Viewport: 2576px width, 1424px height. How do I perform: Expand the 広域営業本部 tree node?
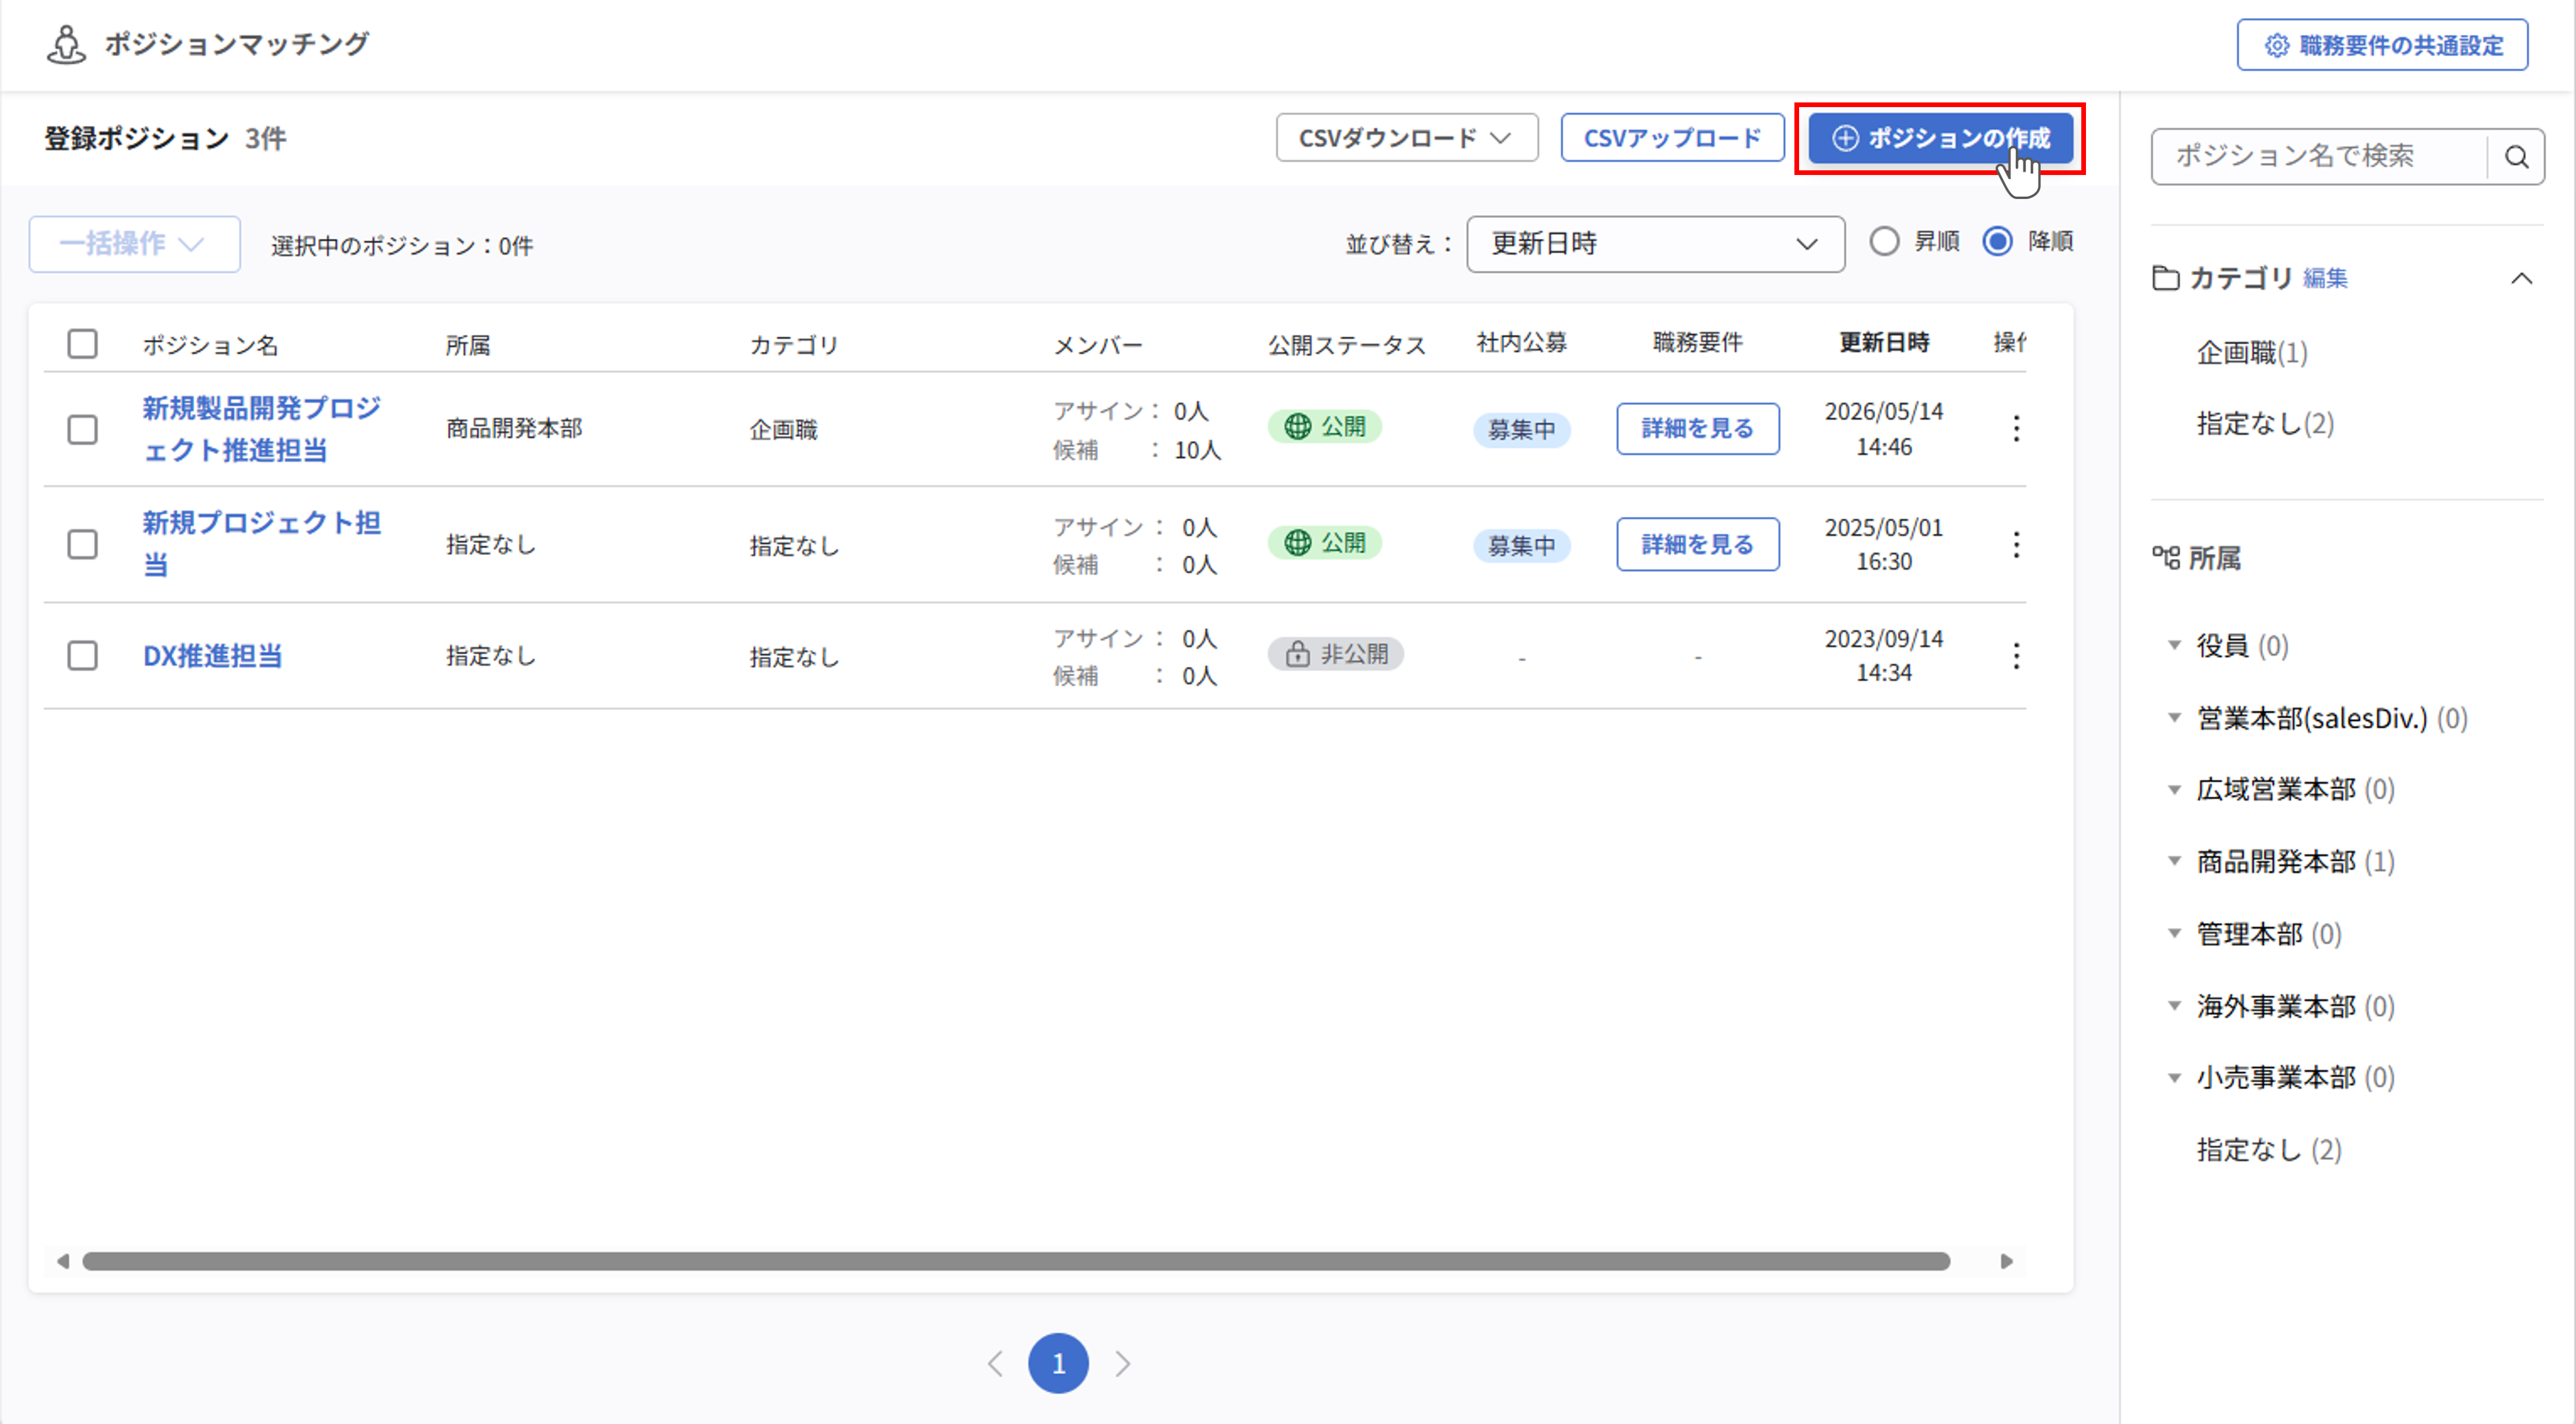(x=2173, y=790)
